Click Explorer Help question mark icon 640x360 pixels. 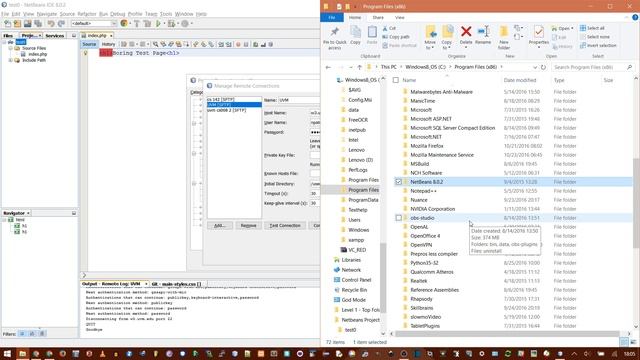point(635,18)
